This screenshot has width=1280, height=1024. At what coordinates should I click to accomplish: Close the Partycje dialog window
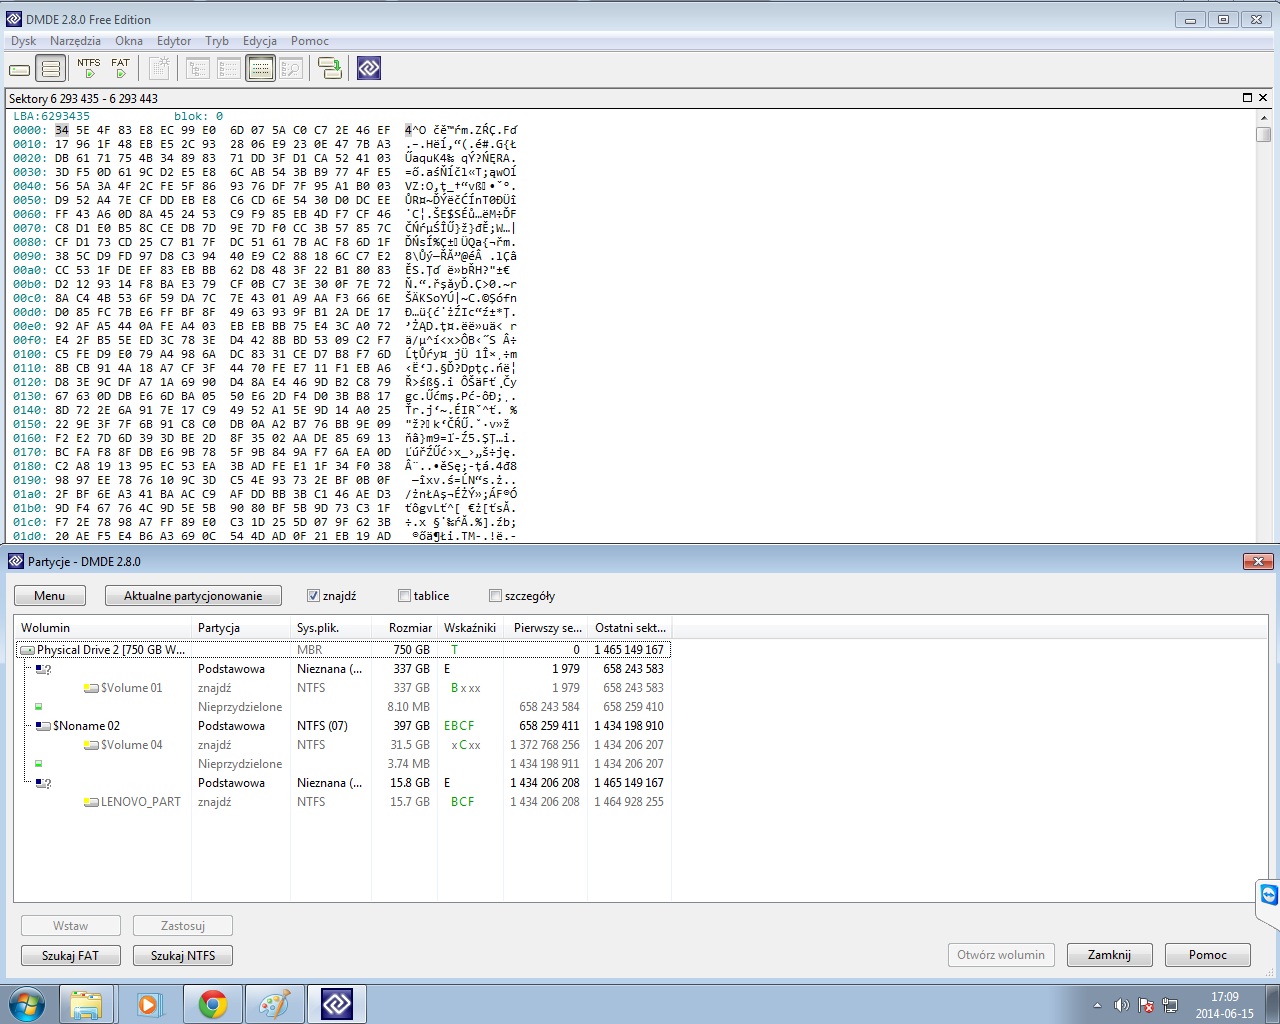pos(1257,562)
